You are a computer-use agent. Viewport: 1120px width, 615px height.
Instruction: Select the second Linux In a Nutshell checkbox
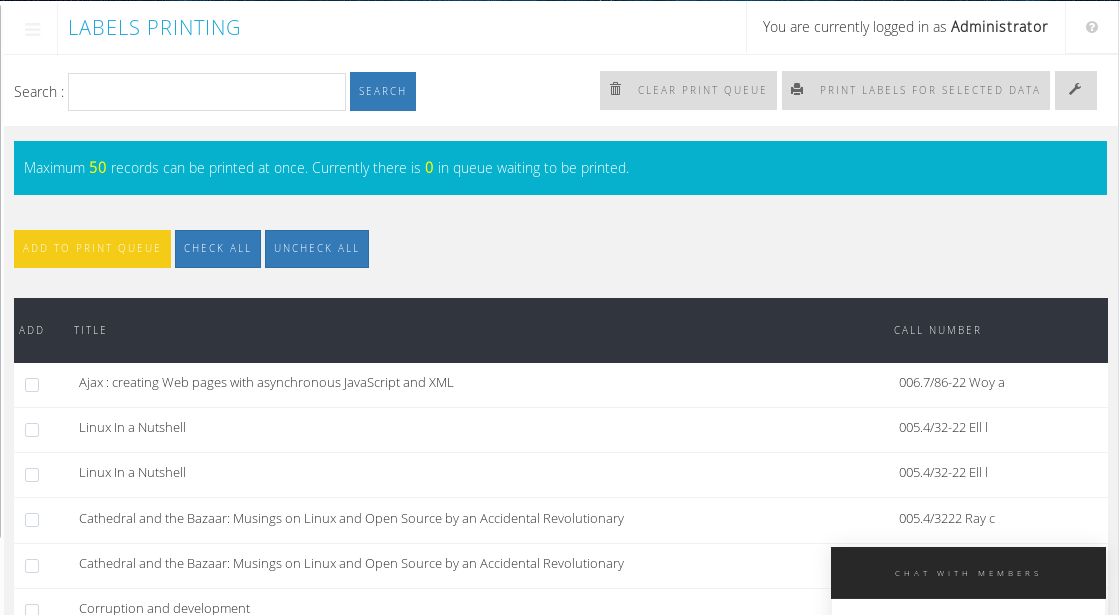[32, 475]
